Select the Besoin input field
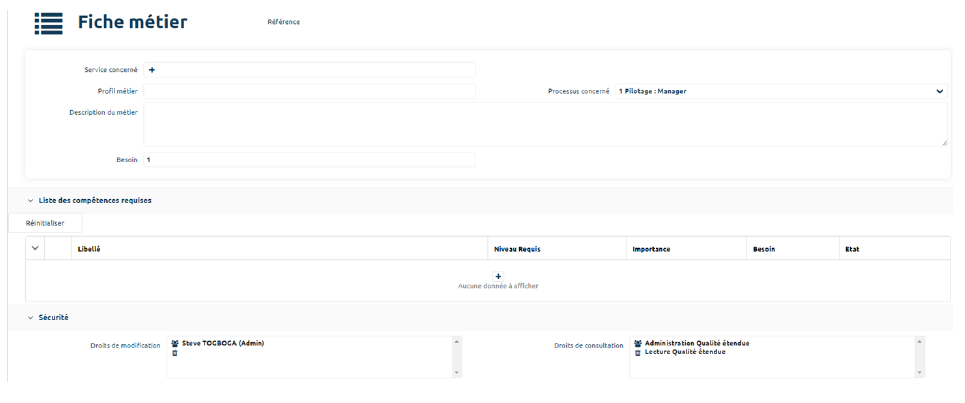Image resolution: width=965 pixels, height=403 pixels. tap(309, 160)
